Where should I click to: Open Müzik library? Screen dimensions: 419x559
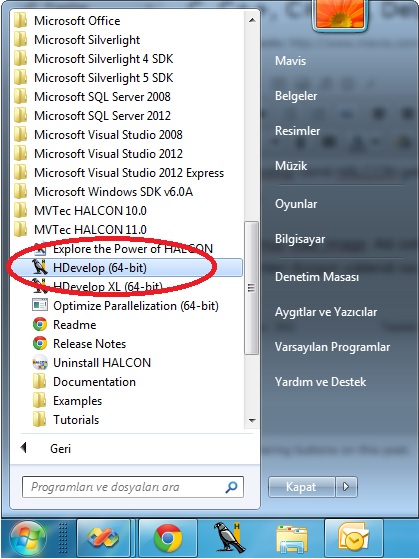[x=291, y=166]
